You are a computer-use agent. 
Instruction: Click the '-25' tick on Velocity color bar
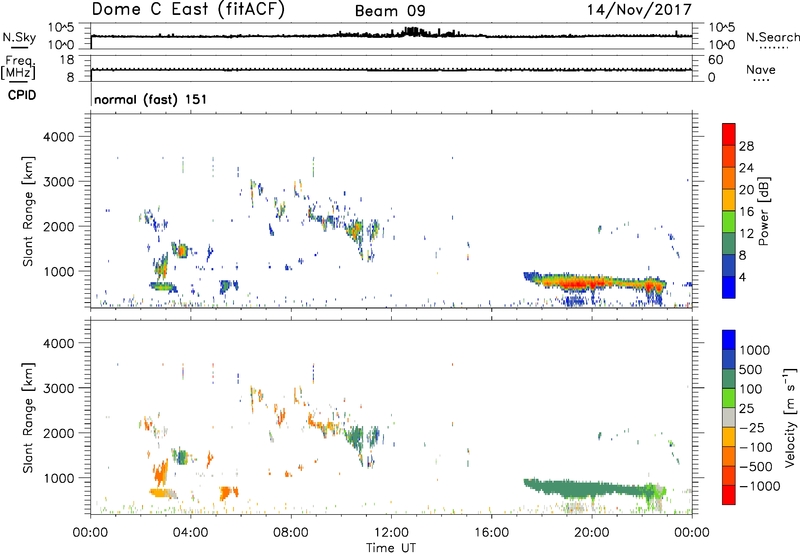click(752, 427)
